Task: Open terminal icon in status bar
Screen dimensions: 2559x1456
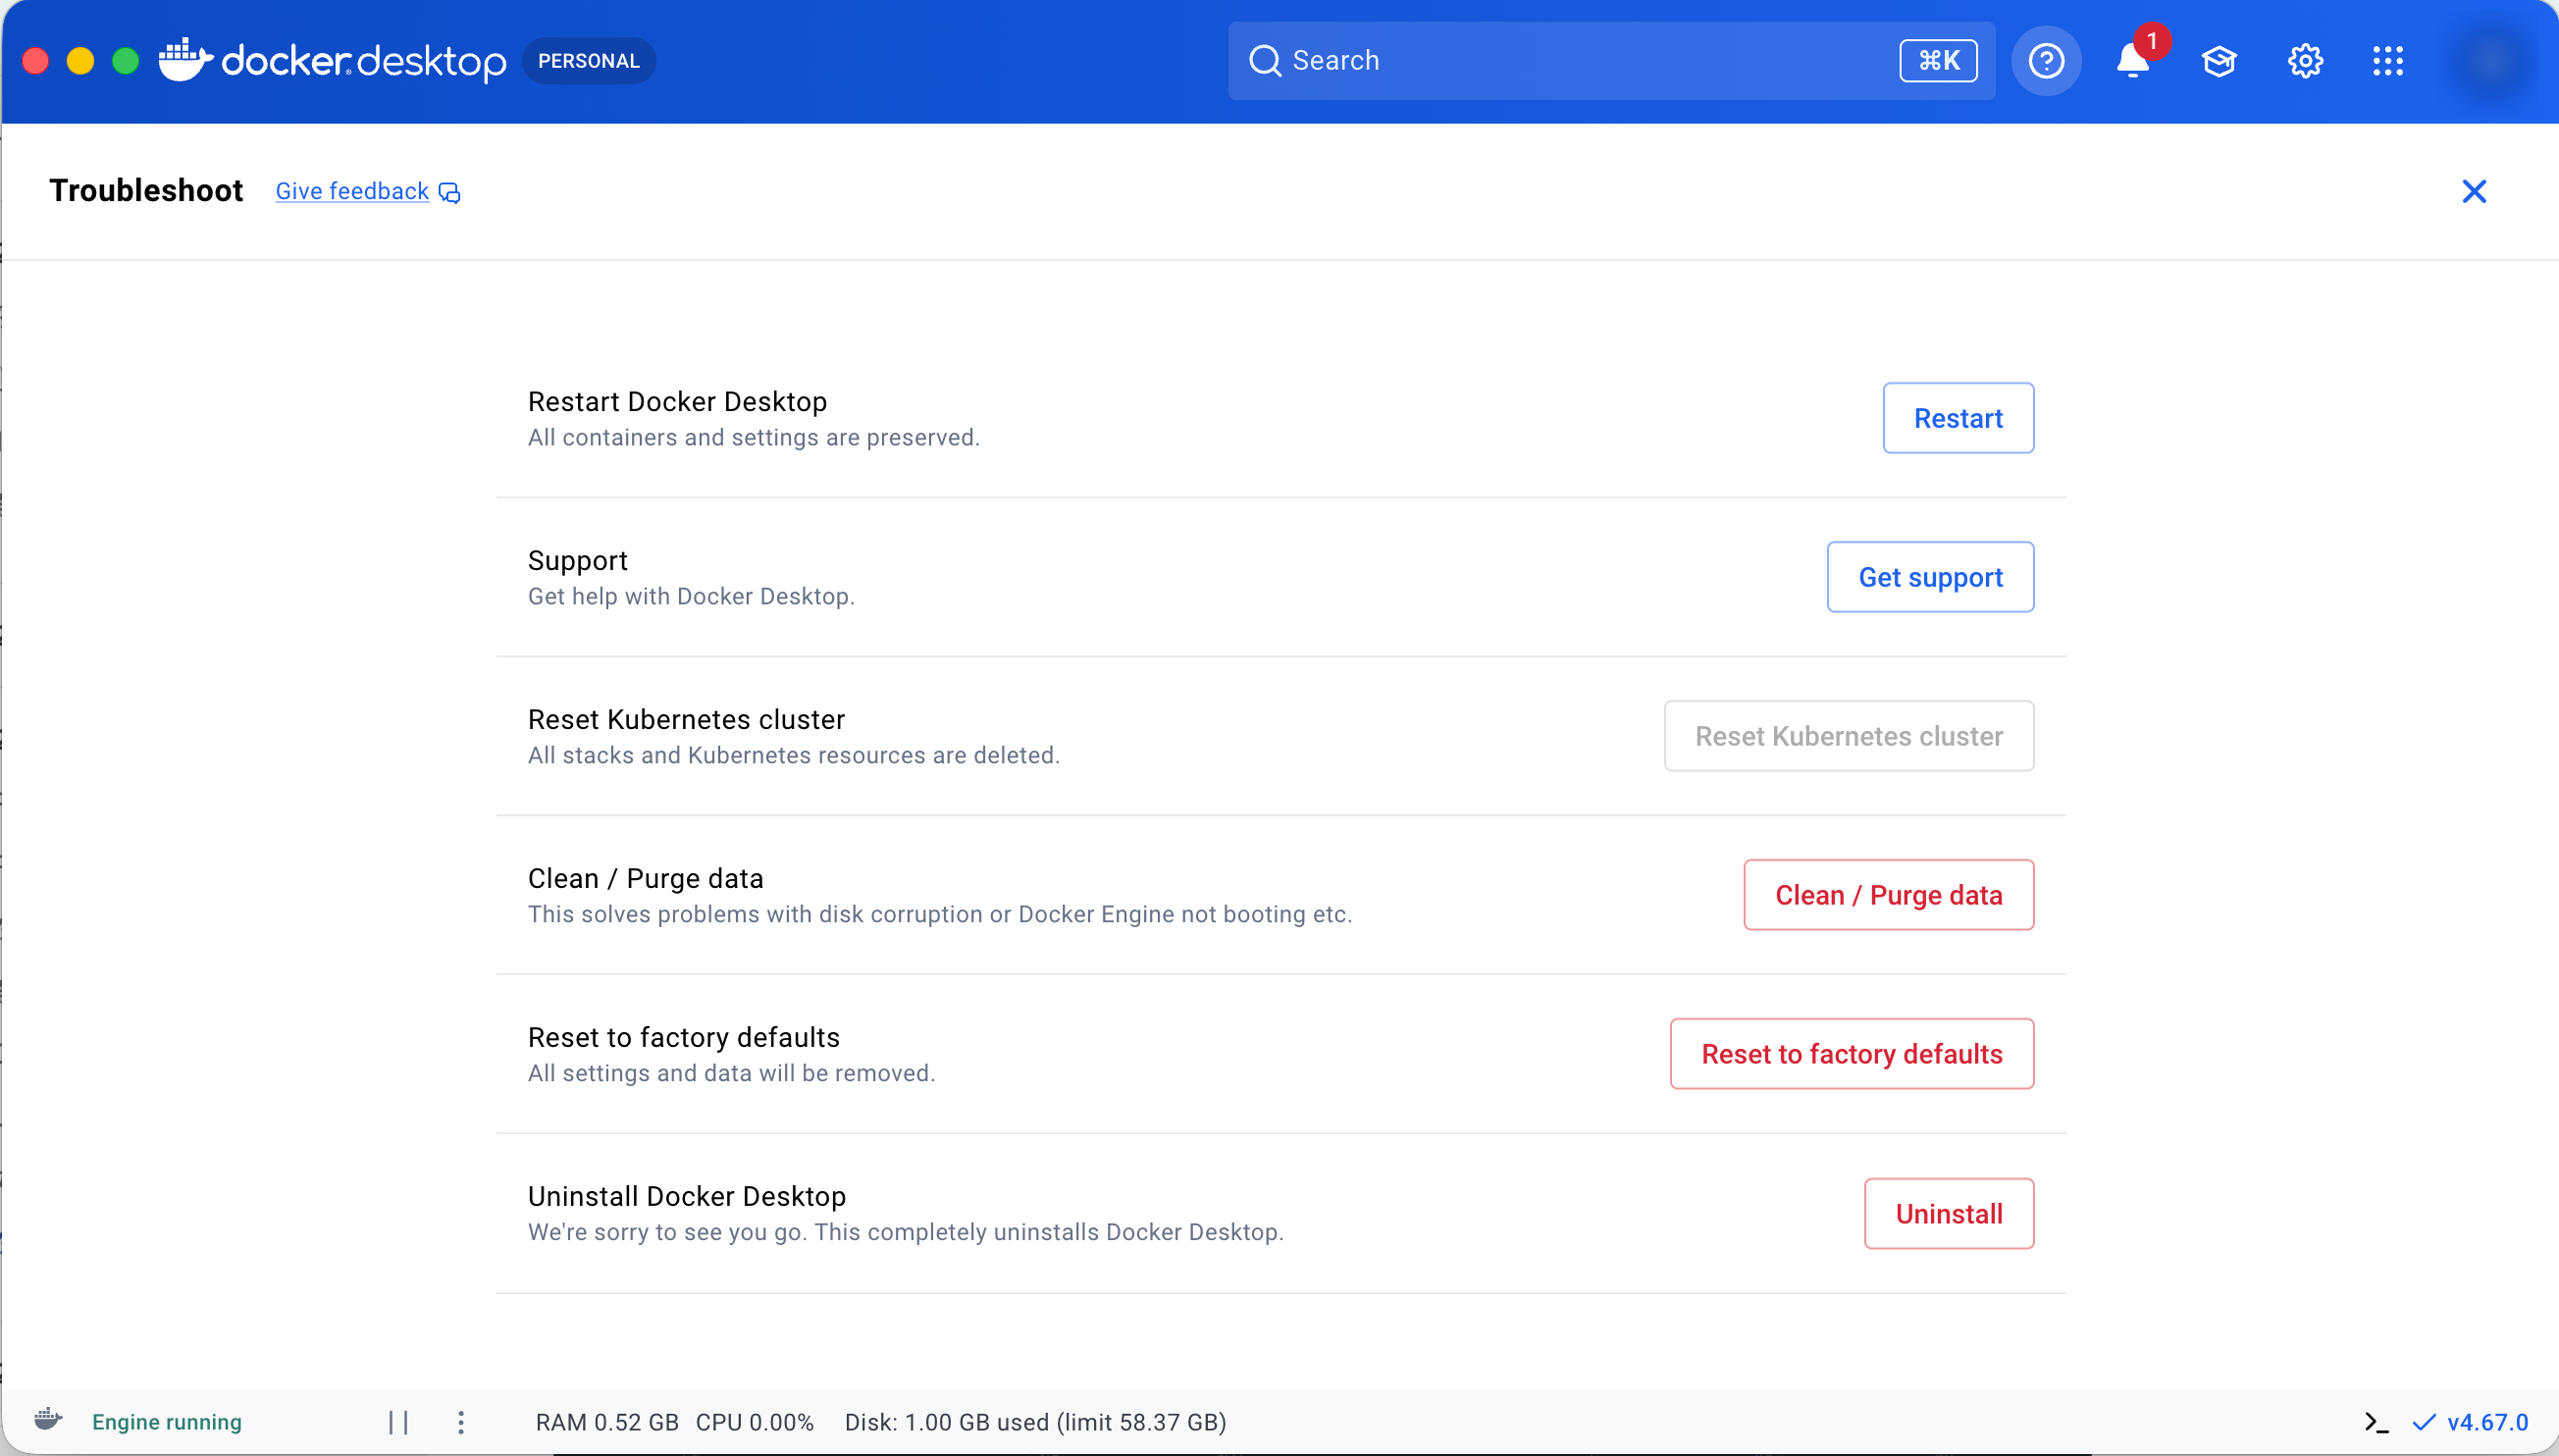Action: (2376, 1422)
